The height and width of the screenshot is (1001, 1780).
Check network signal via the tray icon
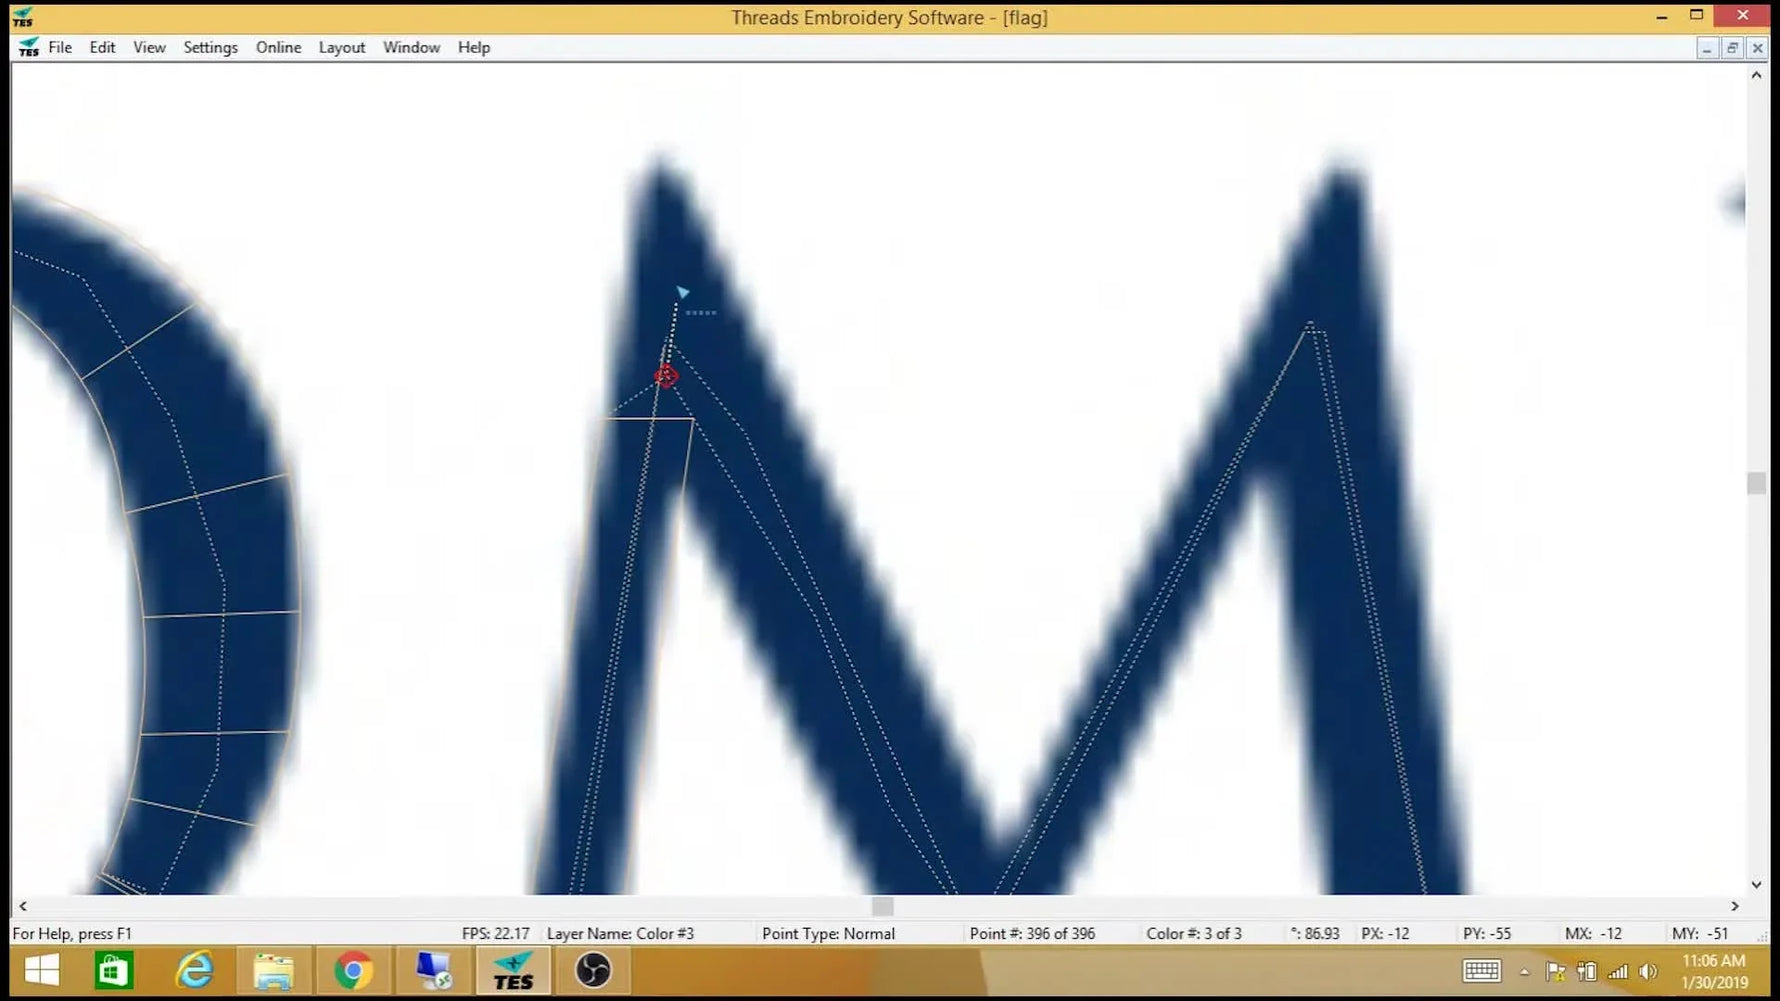click(1616, 970)
